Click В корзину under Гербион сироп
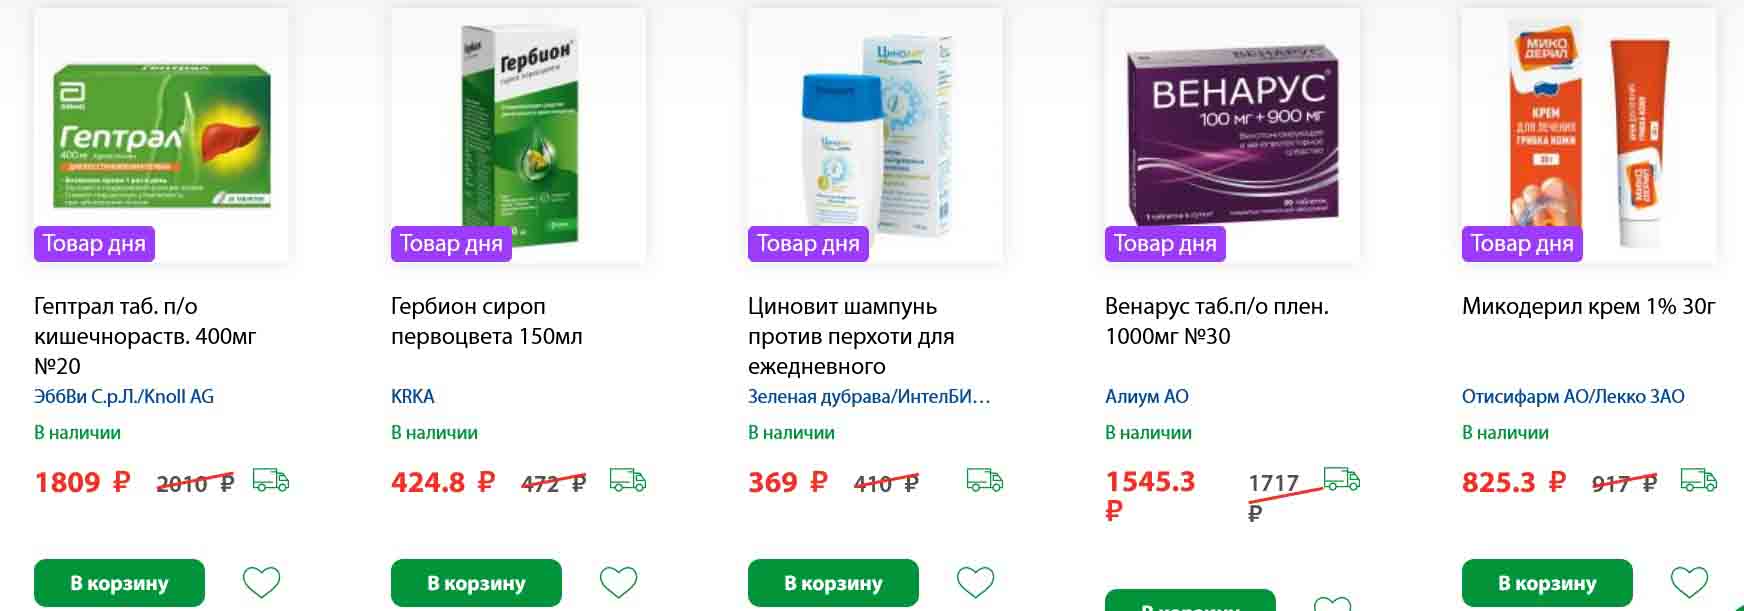This screenshot has height=611, width=1744. (x=476, y=583)
